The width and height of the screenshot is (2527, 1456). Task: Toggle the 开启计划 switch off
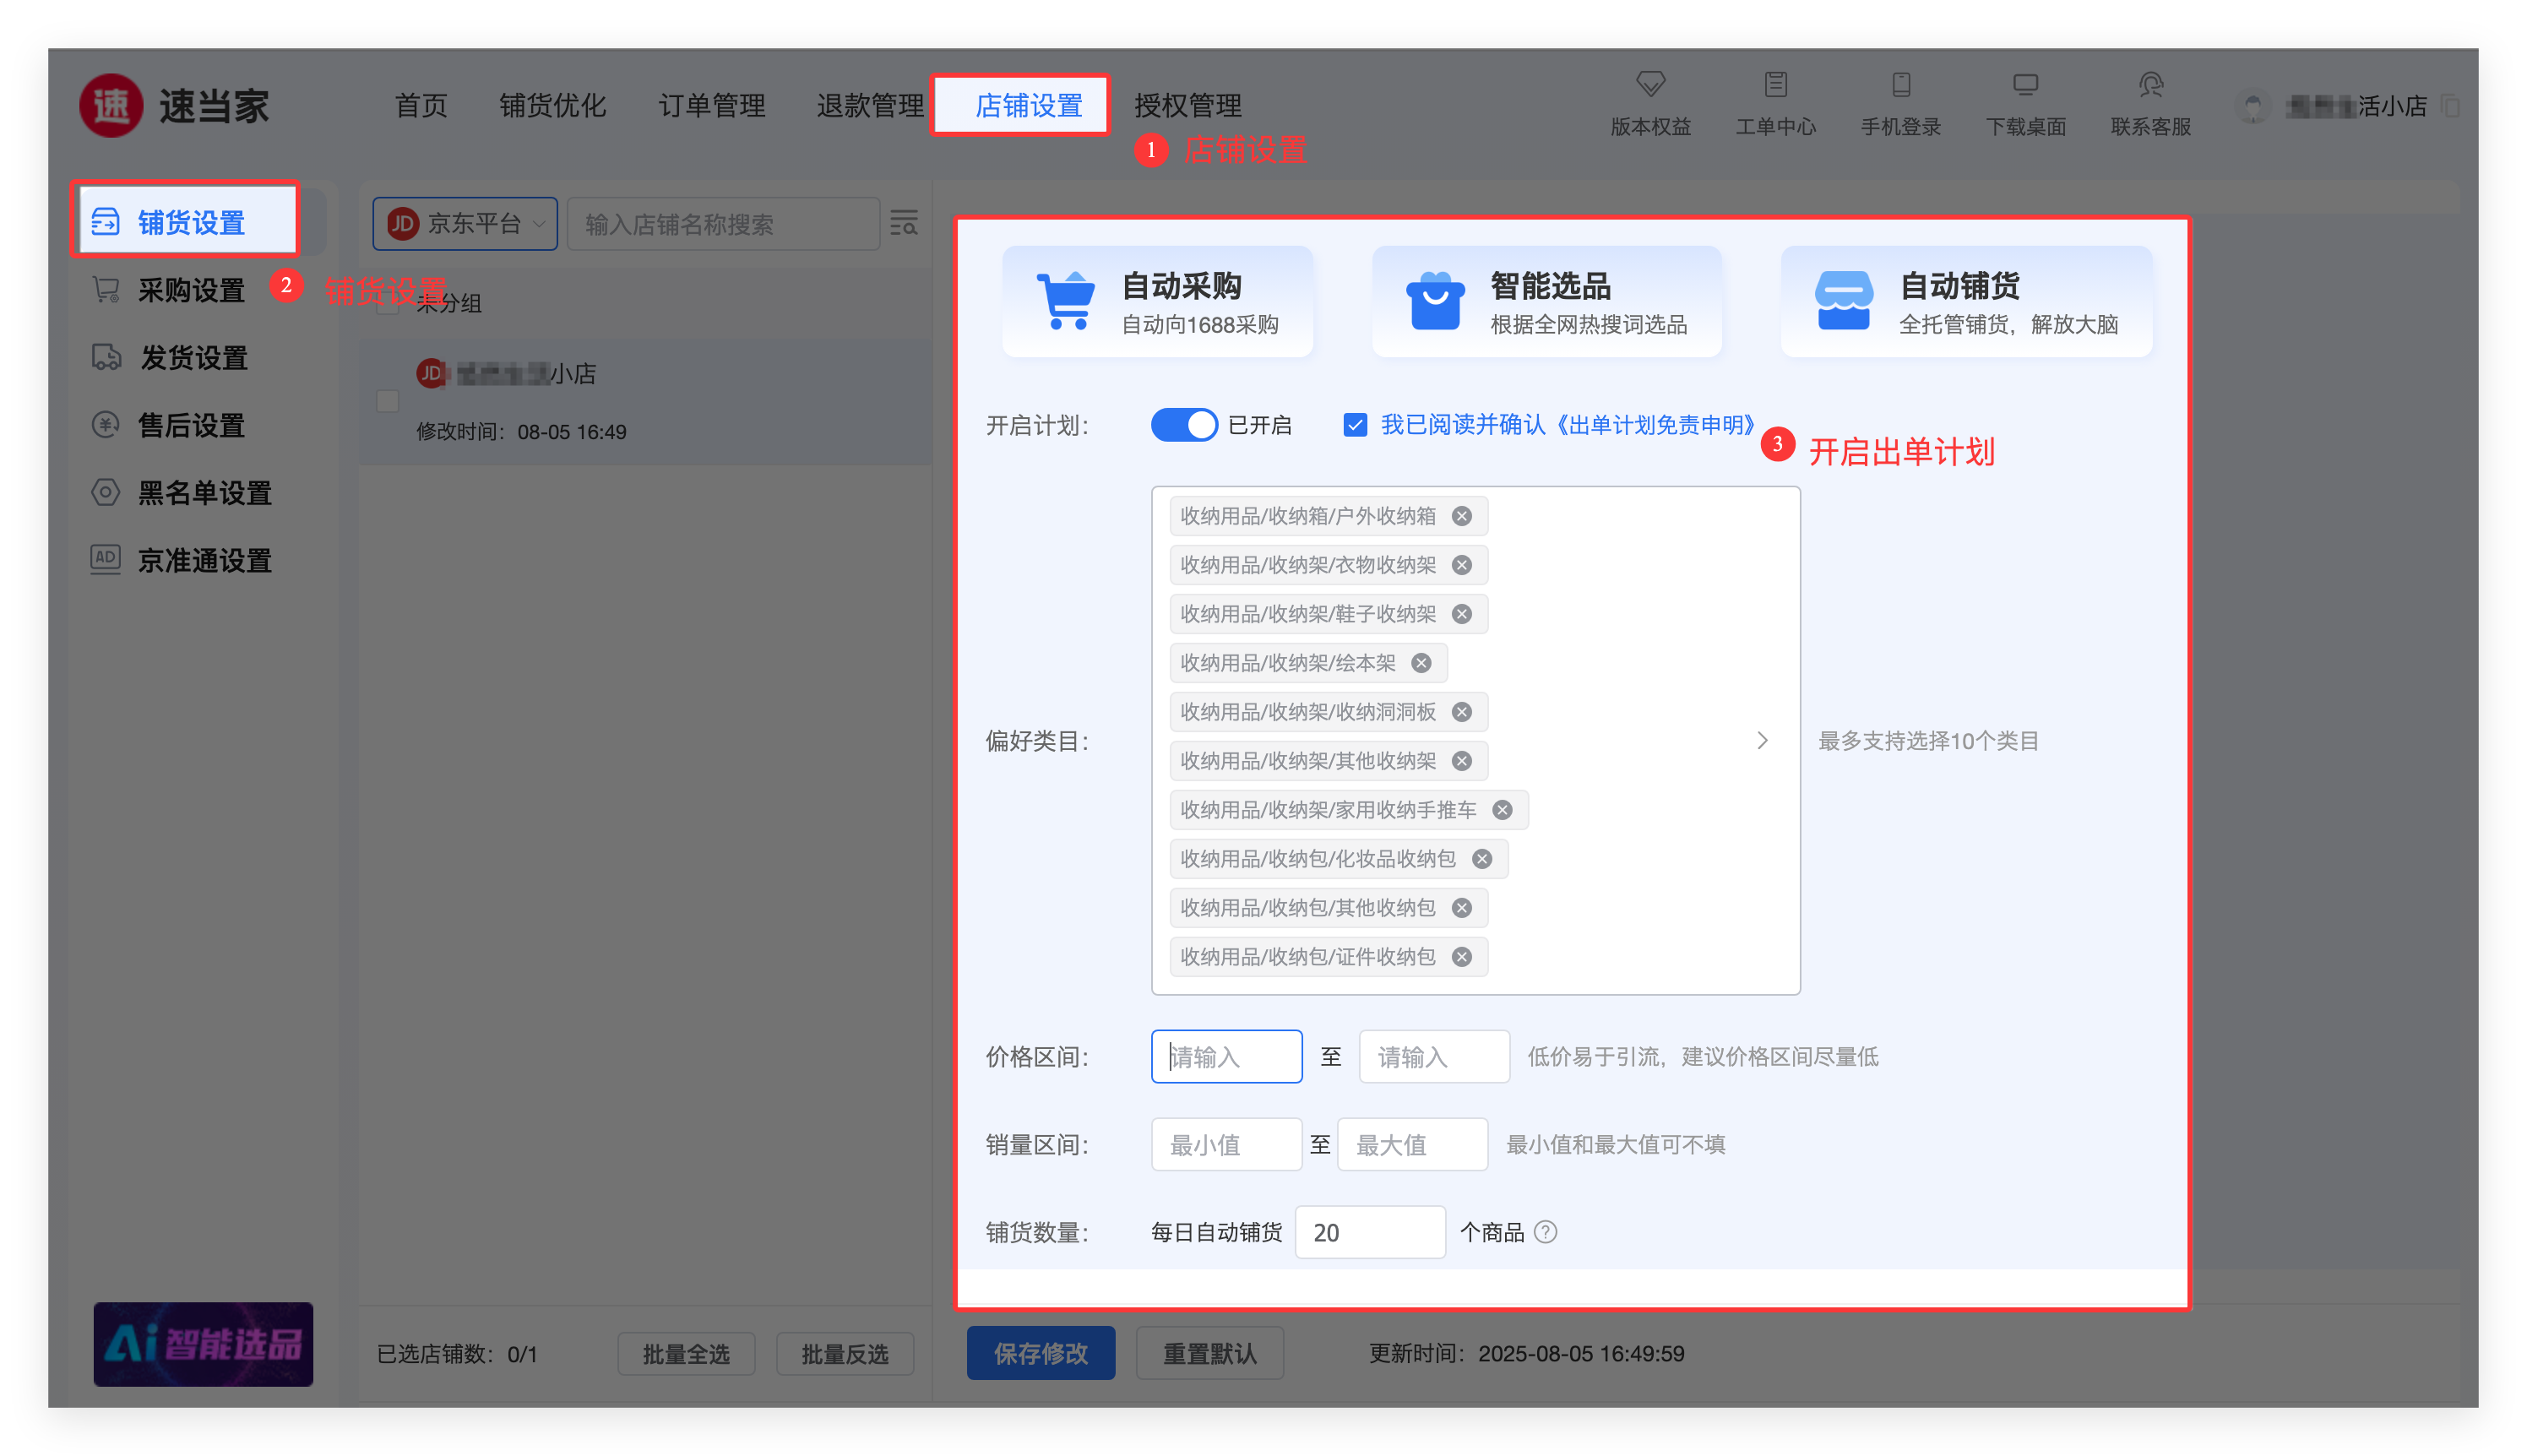coord(1184,425)
